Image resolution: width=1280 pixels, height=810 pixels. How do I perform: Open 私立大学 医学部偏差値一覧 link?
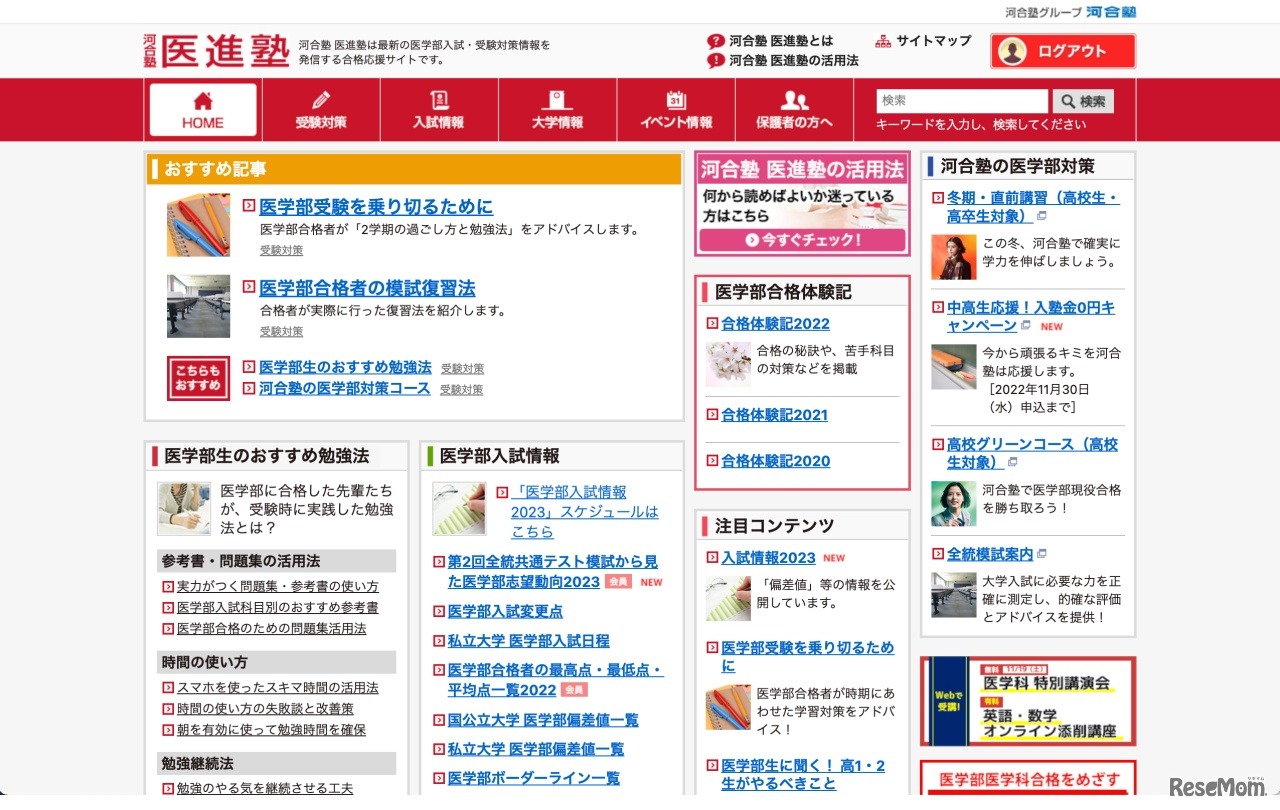(x=535, y=749)
